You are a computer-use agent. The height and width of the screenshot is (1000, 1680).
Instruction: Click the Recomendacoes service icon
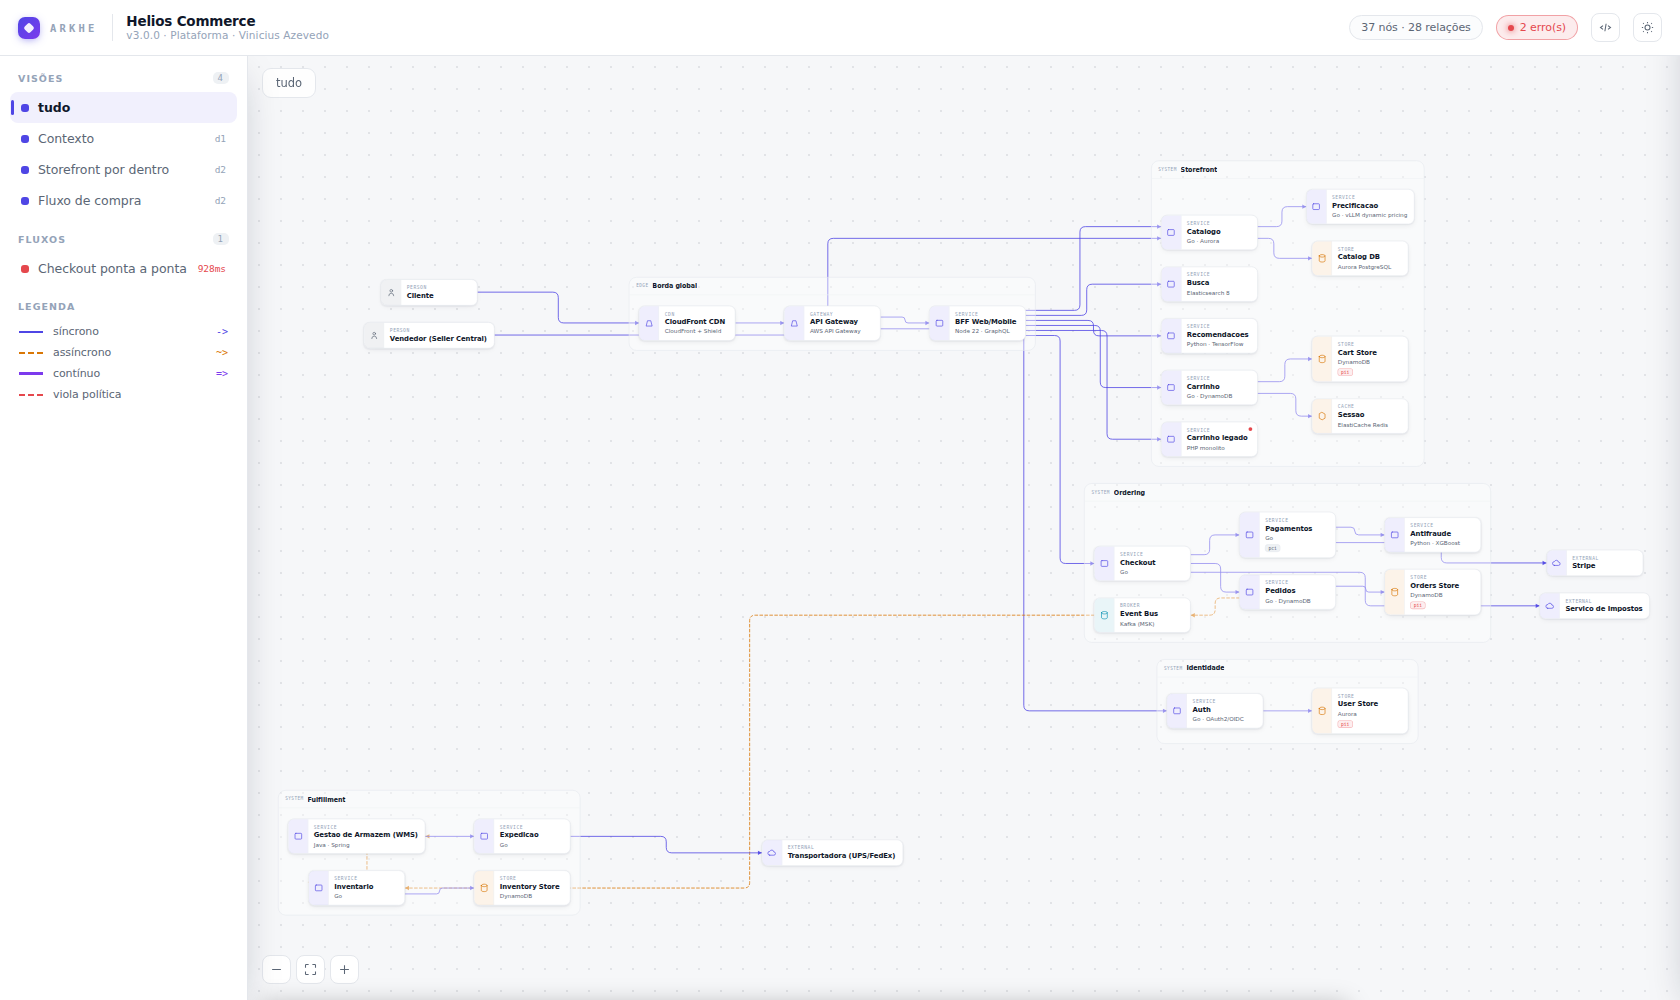pos(1171,337)
